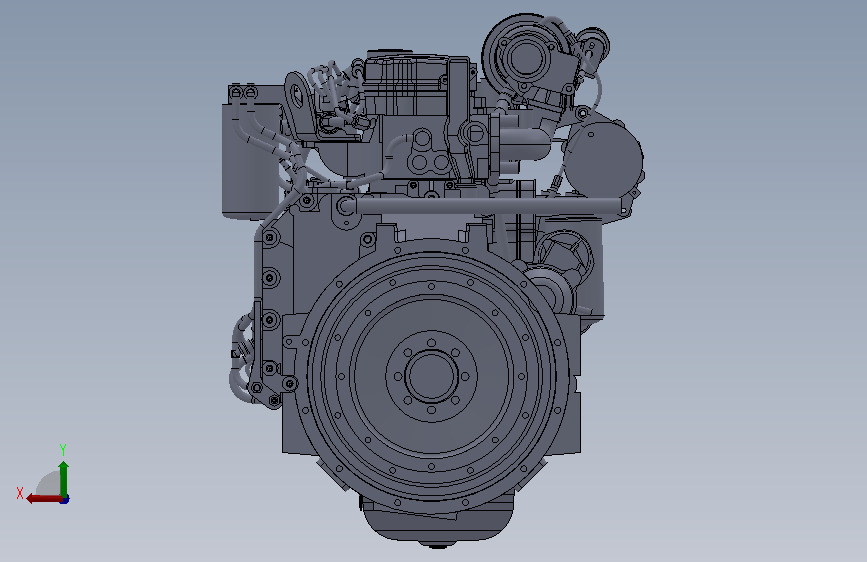Select the oil pan sump at the engine bottom
Screen dimensions: 867x562
point(437,520)
